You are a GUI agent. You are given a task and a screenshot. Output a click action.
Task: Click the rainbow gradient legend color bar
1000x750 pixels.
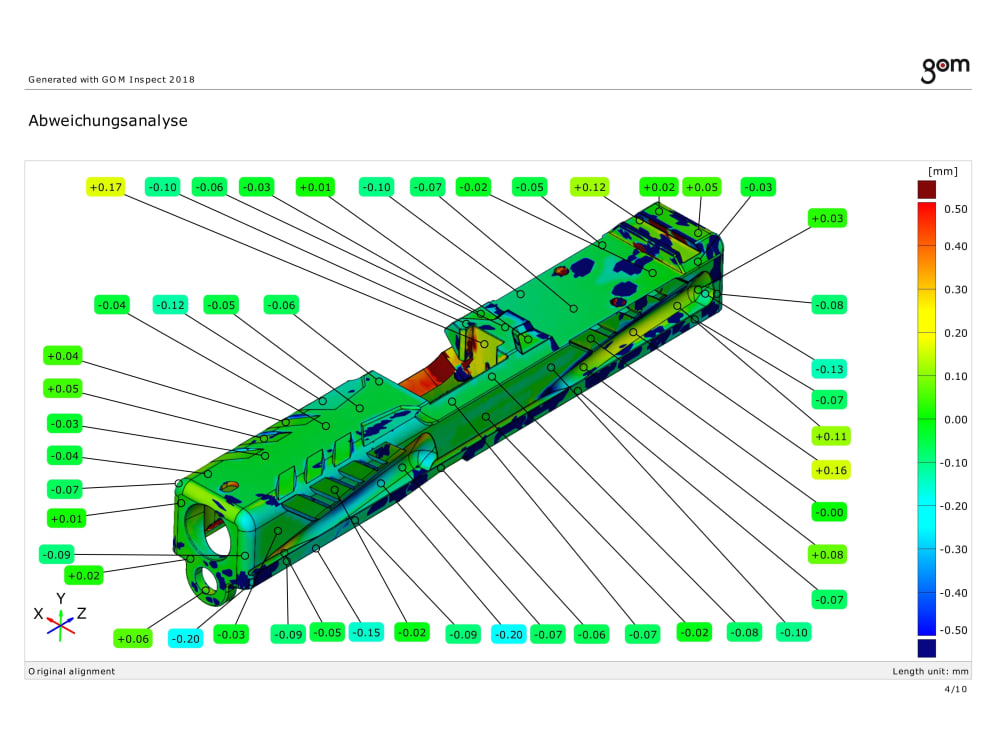pyautogui.click(x=927, y=419)
